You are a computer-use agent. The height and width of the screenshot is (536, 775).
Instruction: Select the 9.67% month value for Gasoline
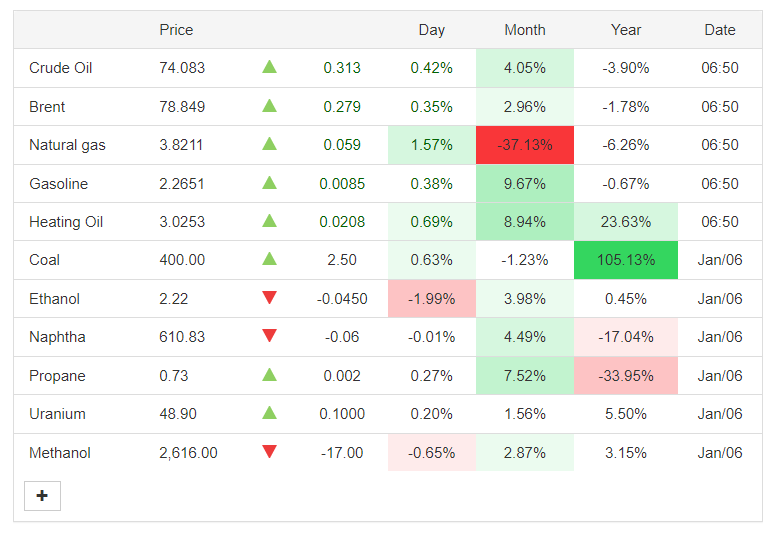[525, 184]
